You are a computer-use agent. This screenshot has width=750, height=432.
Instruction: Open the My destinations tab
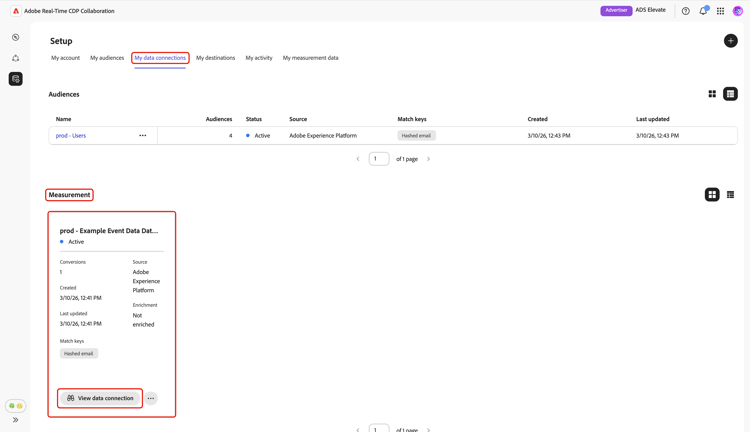[x=216, y=58]
